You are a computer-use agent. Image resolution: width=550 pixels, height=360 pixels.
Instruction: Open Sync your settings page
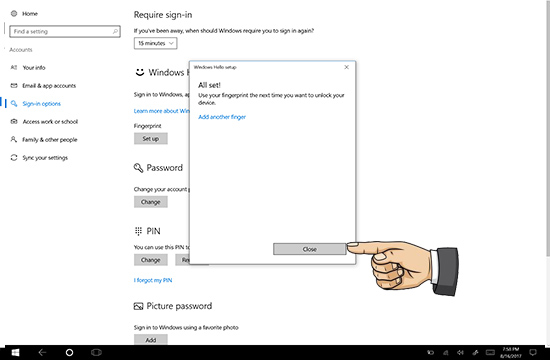pos(45,158)
